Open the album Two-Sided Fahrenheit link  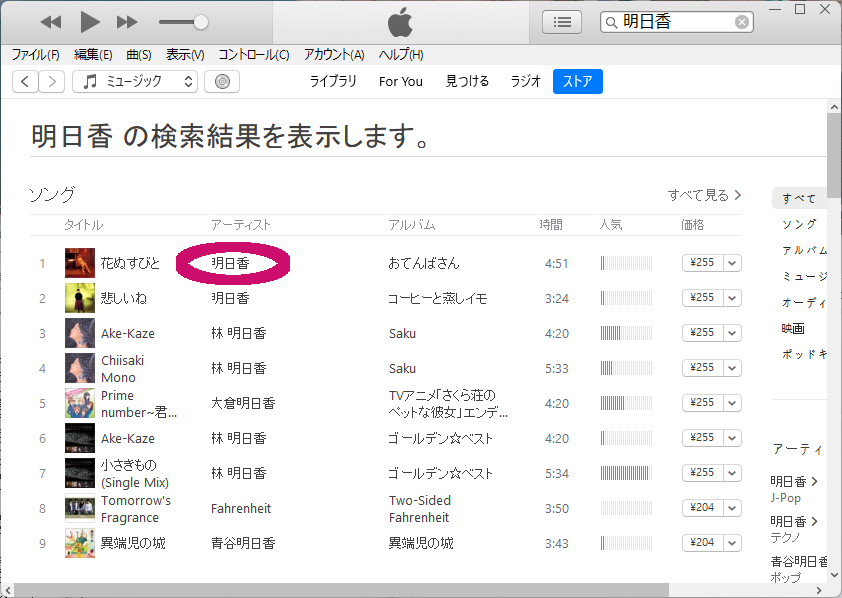420,509
